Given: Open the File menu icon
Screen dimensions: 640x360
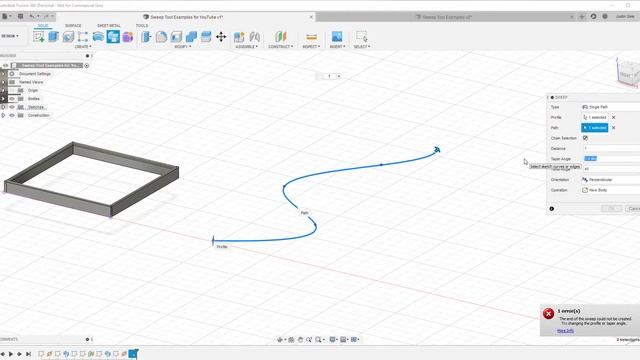Looking at the screenshot, I should [x=5, y=16].
